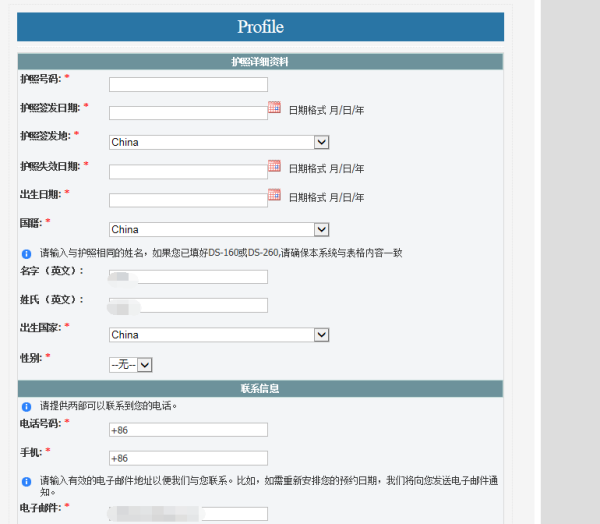Open calendar picker for 出生日期 (birth date)
The height and width of the screenshot is (524, 600).
click(x=274, y=196)
